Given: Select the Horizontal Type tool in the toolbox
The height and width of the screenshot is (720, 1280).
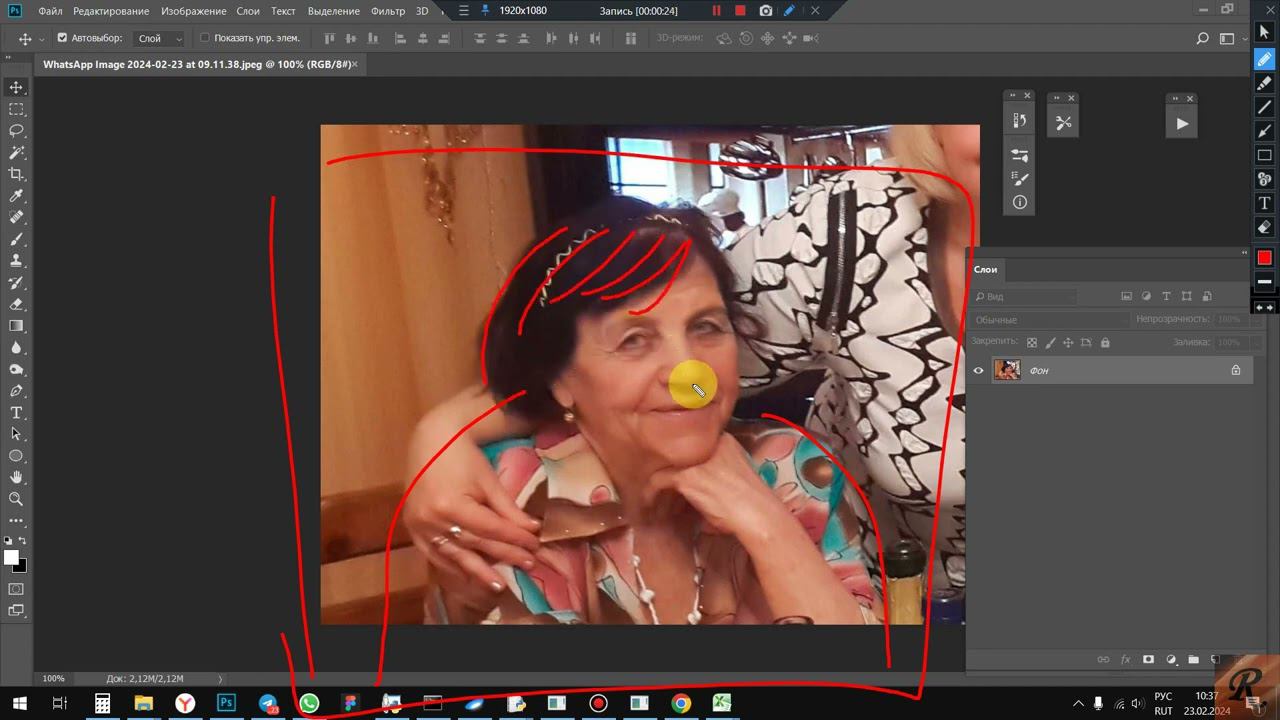Looking at the screenshot, I should pos(16,413).
